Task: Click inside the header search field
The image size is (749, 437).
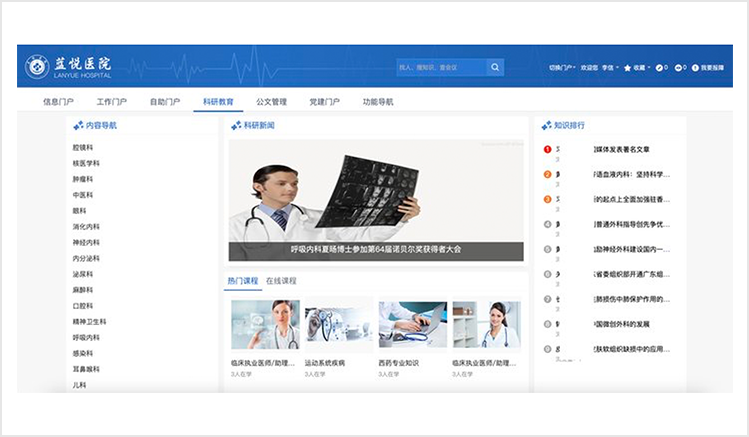Action: 440,67
